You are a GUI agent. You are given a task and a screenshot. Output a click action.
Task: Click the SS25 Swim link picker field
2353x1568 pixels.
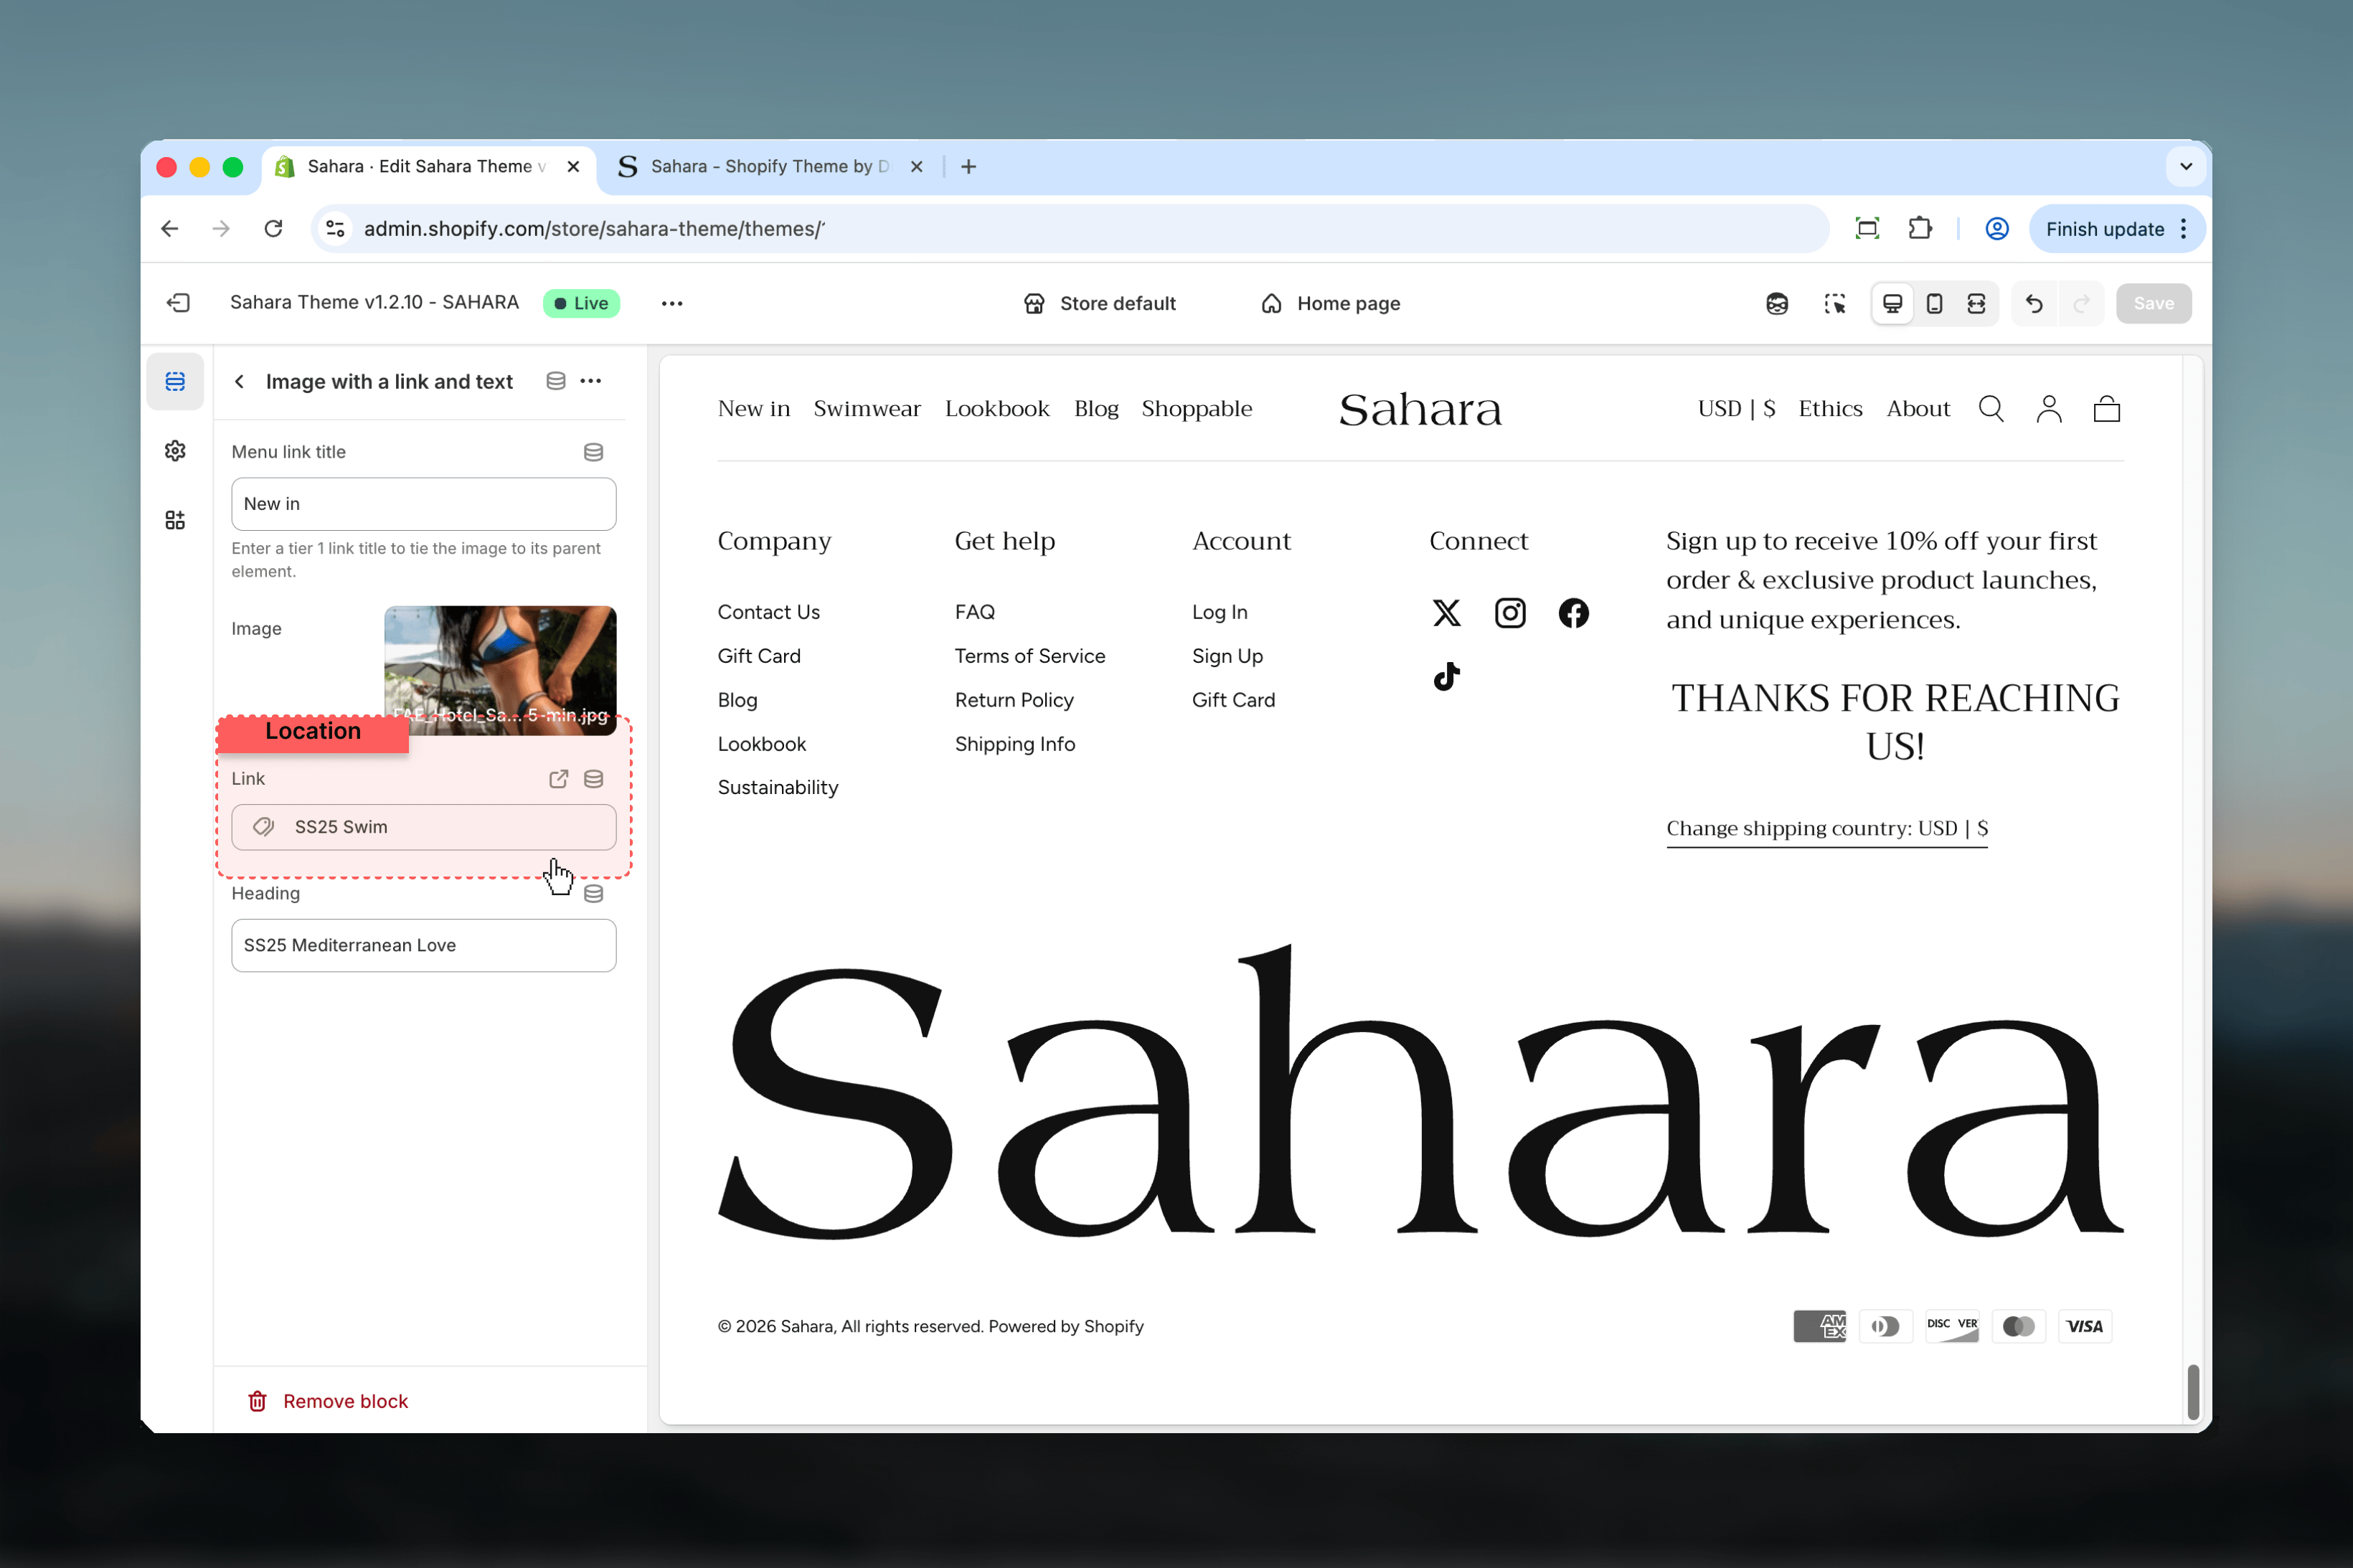[x=424, y=827]
